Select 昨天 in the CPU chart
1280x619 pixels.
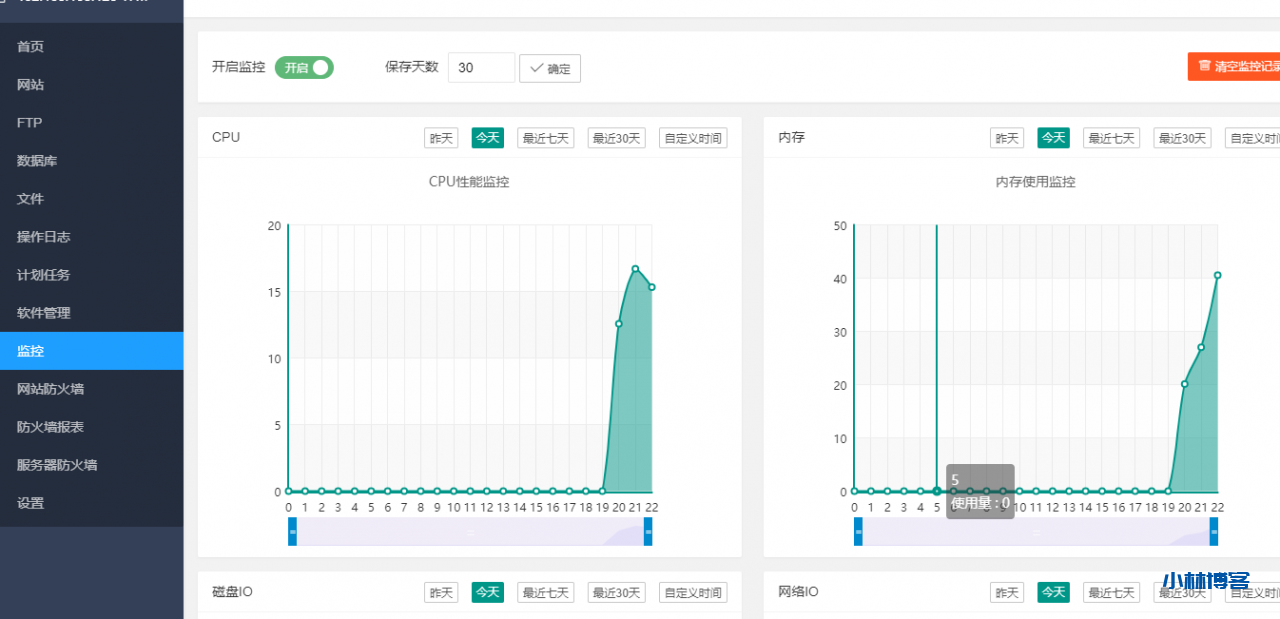point(441,137)
